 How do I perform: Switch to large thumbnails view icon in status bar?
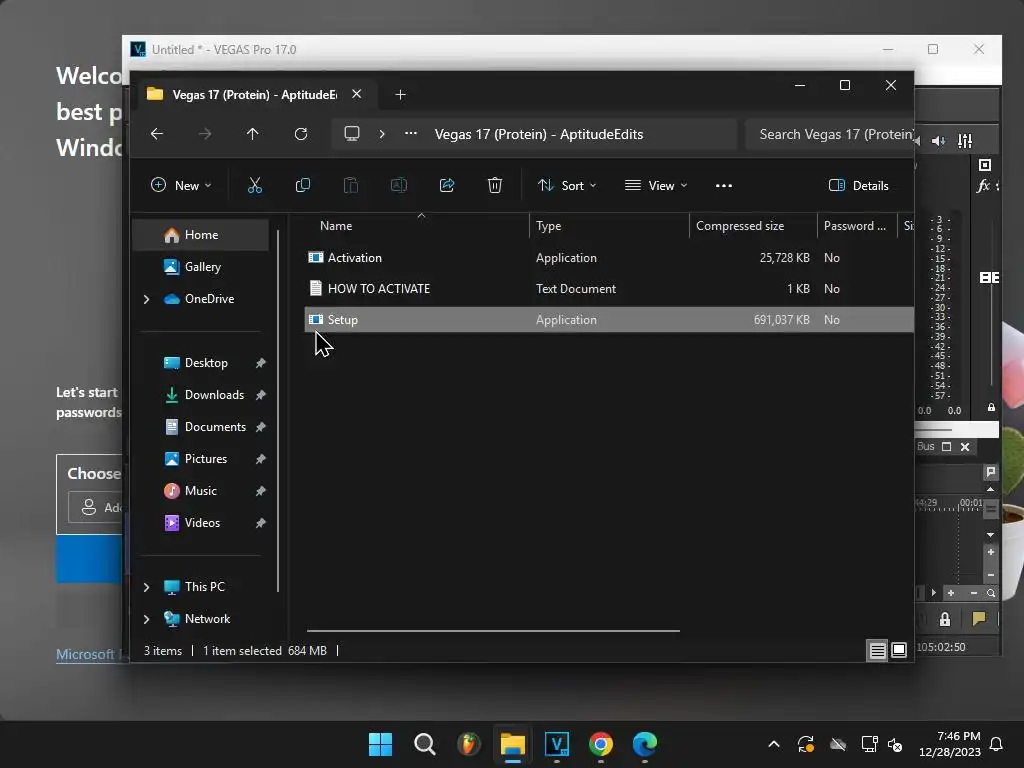pyautogui.click(x=899, y=650)
